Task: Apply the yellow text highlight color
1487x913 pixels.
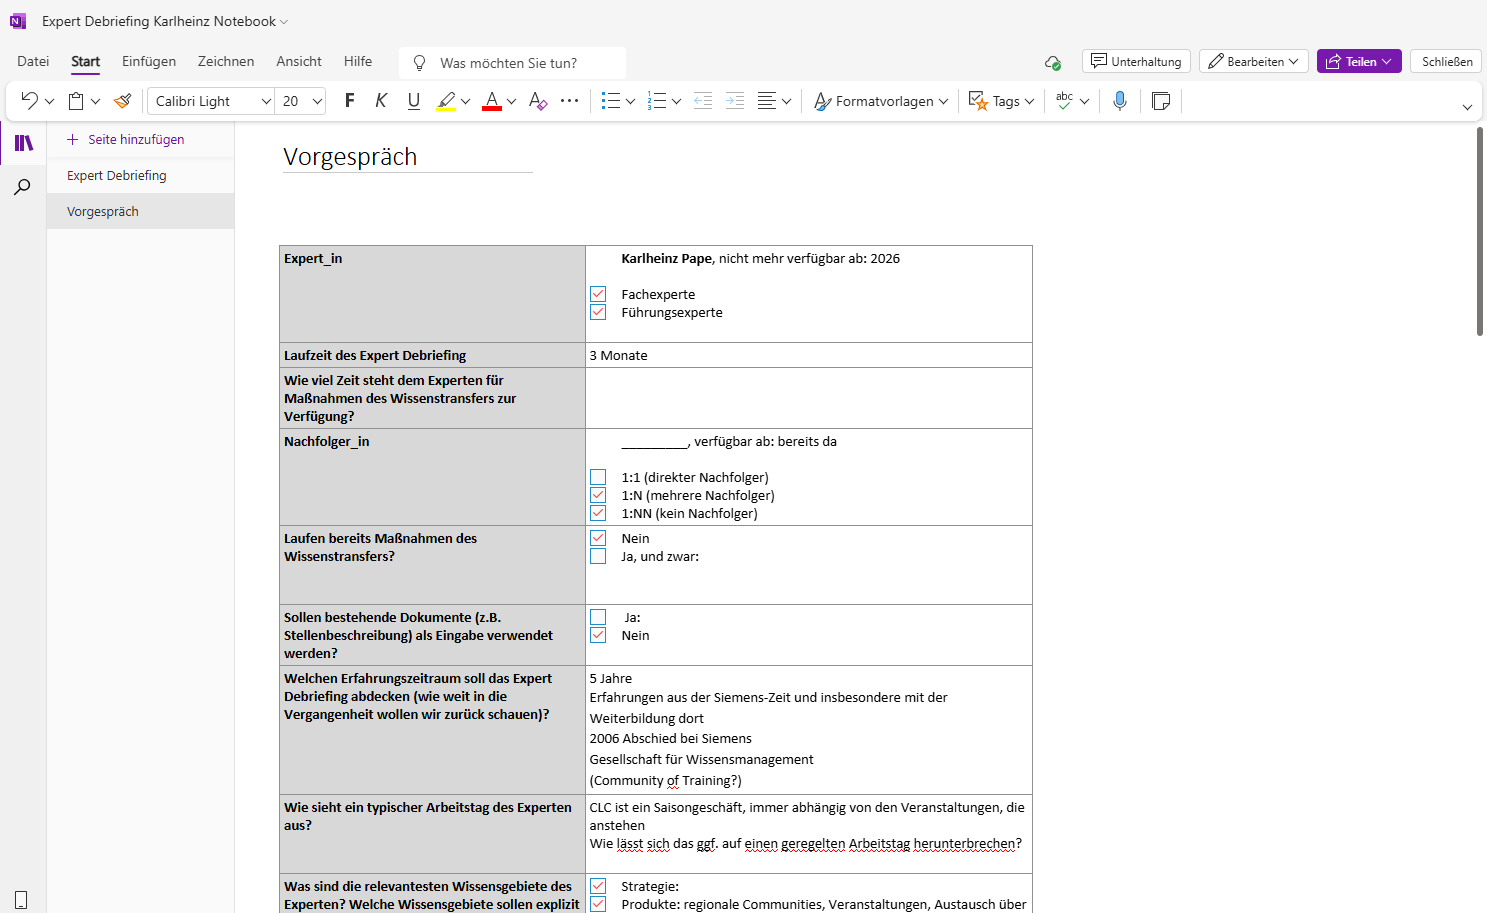Action: pyautogui.click(x=446, y=101)
